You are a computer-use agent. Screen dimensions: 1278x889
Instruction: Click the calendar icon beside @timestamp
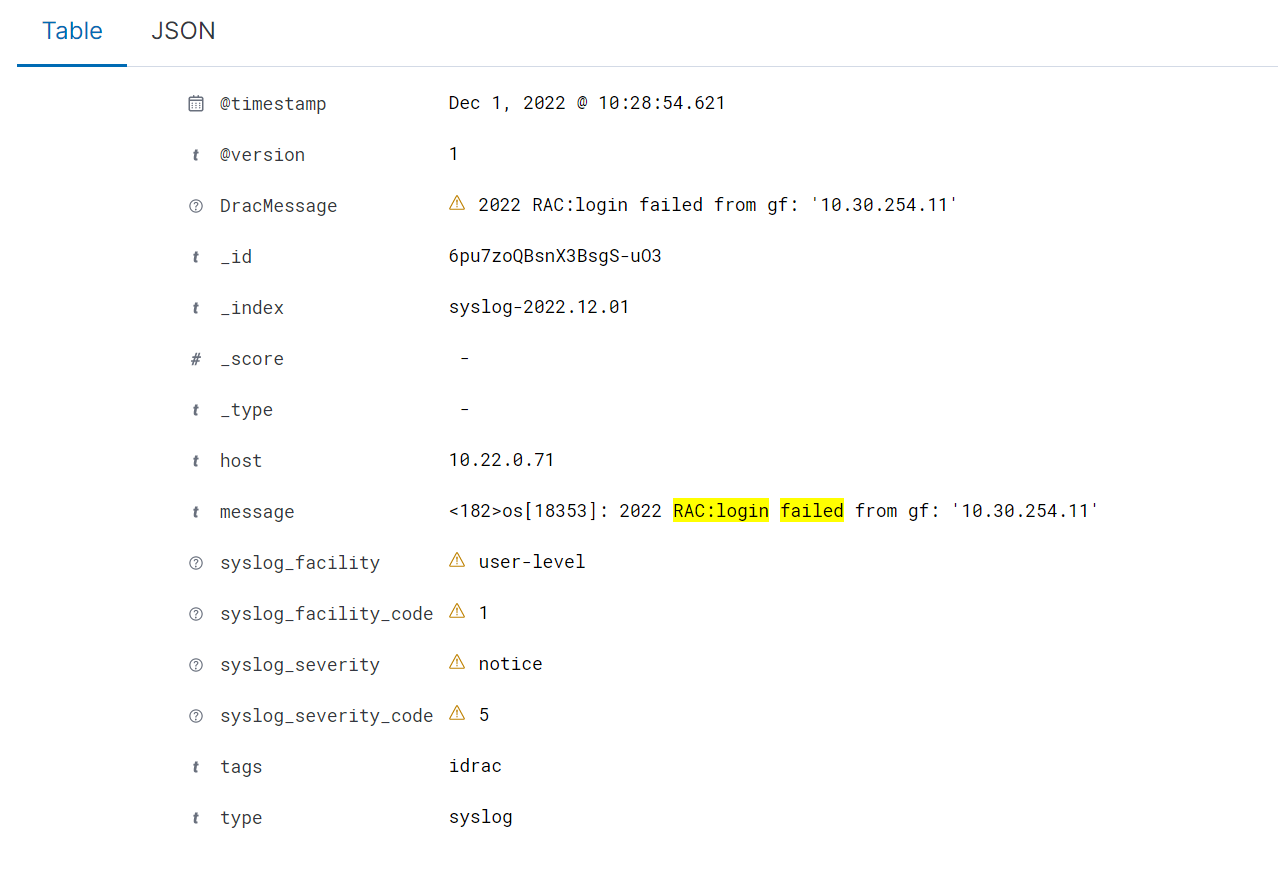196,104
